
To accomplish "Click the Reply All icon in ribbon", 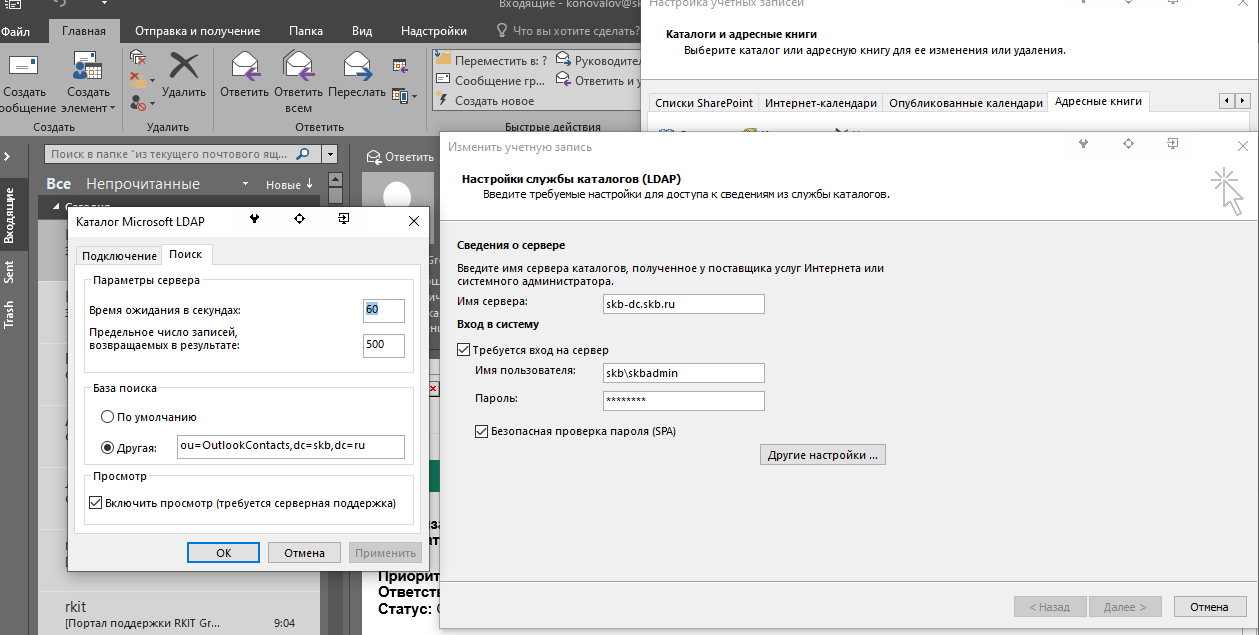I will [299, 66].
